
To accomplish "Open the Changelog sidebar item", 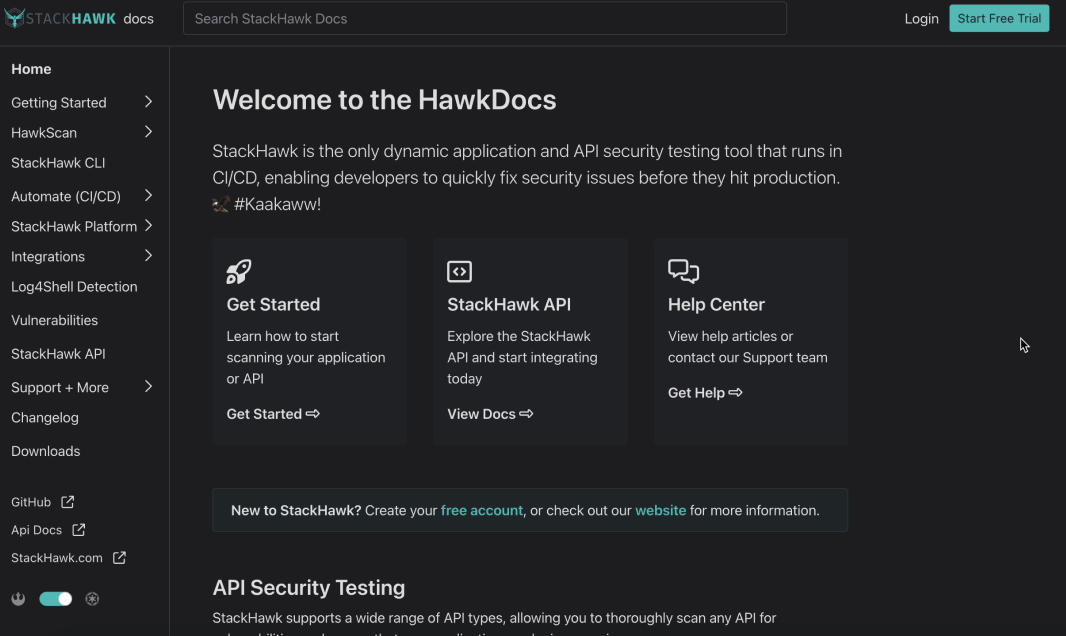I will click(45, 418).
